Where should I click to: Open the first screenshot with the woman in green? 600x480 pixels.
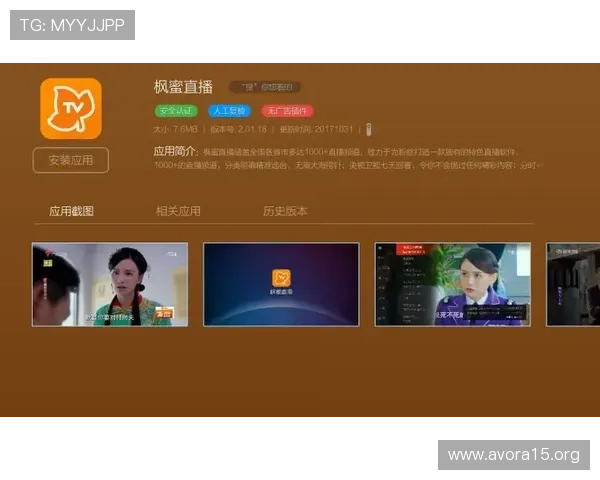click(x=110, y=284)
